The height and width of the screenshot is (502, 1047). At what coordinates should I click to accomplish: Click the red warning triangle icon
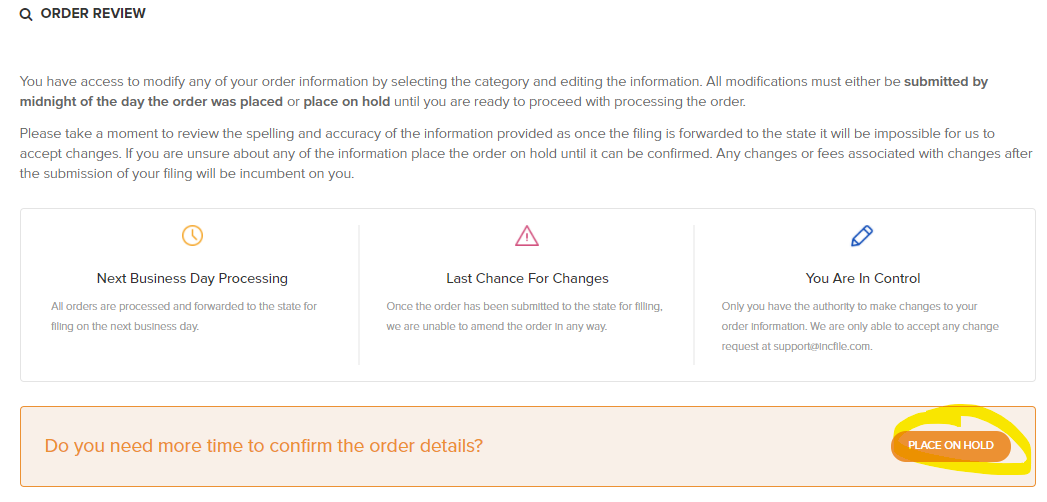point(527,236)
